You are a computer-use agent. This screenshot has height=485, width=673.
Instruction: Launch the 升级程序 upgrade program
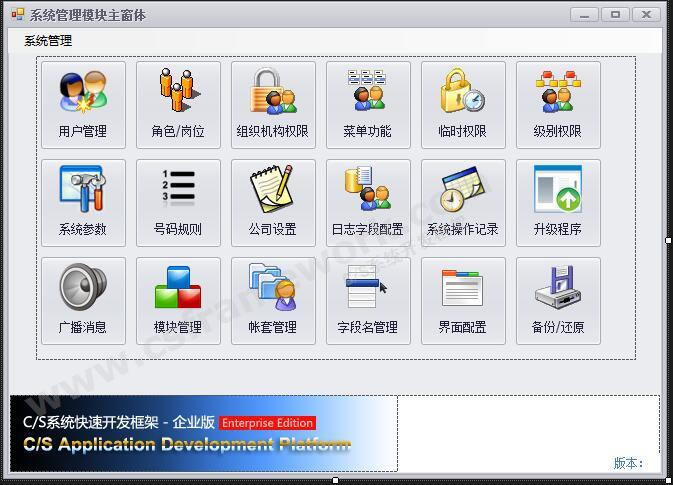click(558, 202)
